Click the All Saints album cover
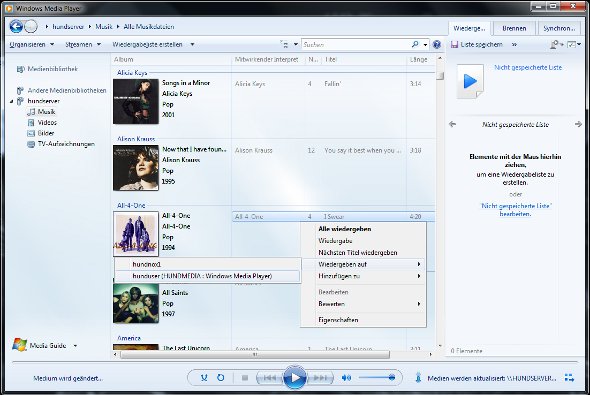 [136, 303]
